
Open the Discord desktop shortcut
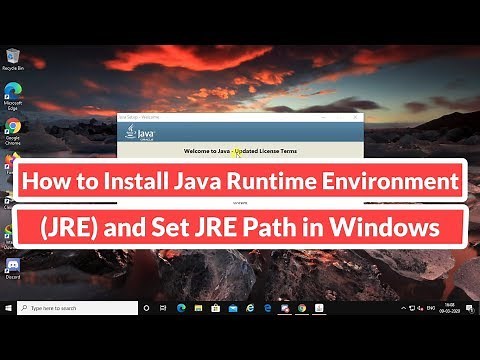point(13,269)
